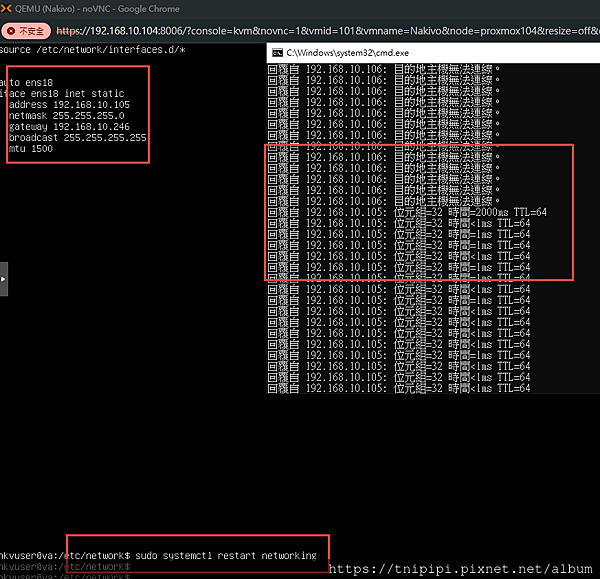This screenshot has width=600, height=579.
Task: Click the 'auto ens18' line
Action: (x=26, y=83)
